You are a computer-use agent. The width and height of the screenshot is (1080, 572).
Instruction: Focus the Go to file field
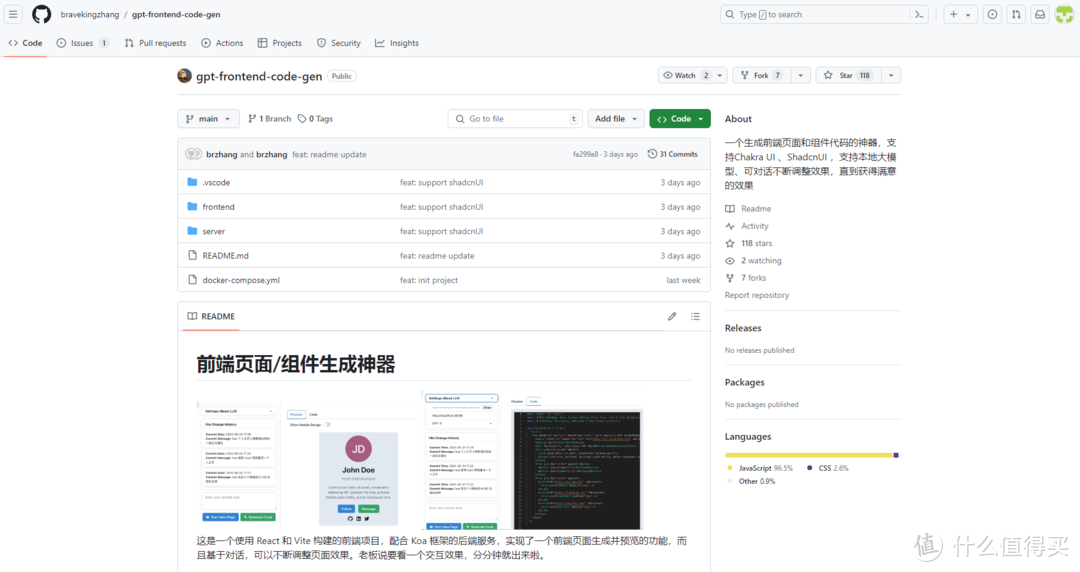coord(515,119)
